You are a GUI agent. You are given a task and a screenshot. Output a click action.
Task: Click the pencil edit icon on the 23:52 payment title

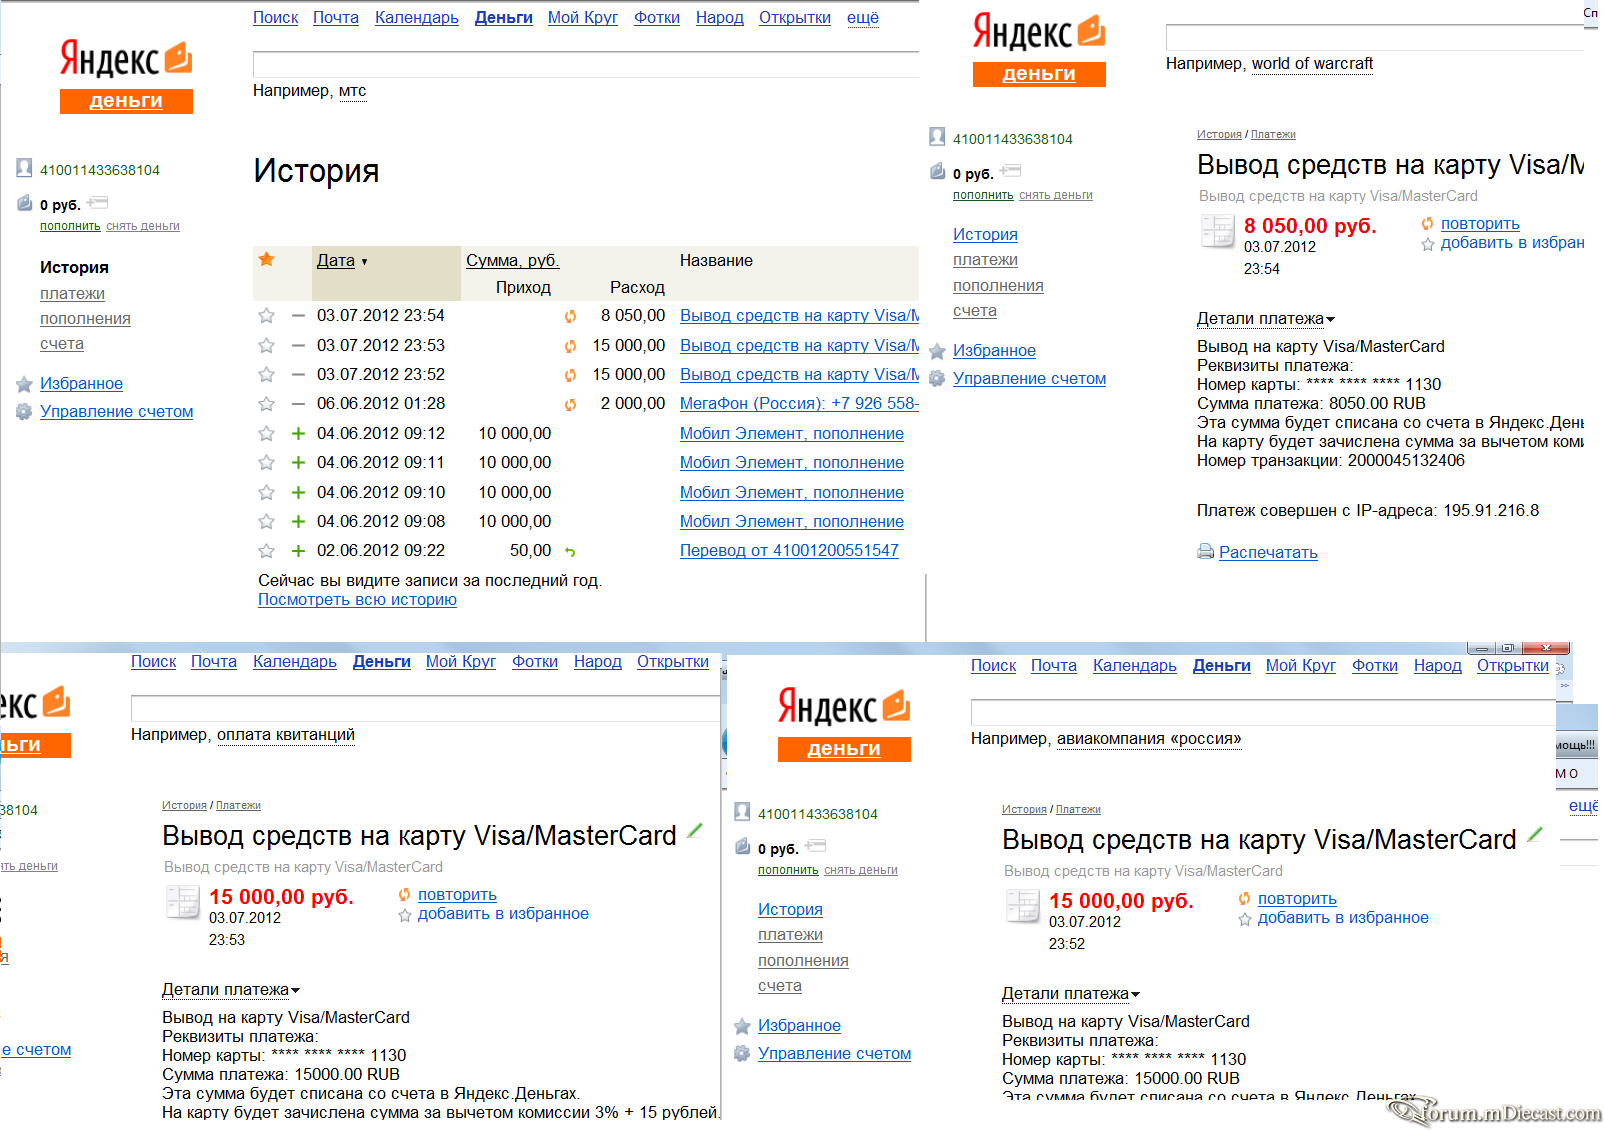(1535, 834)
